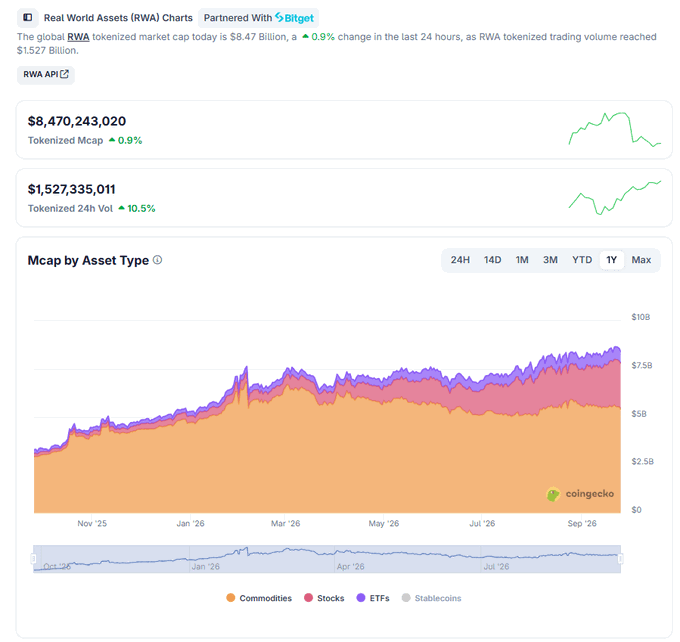Screen dimensions: 680x642
Task: Click the Sep '26 x-axis label
Action: coord(582,524)
